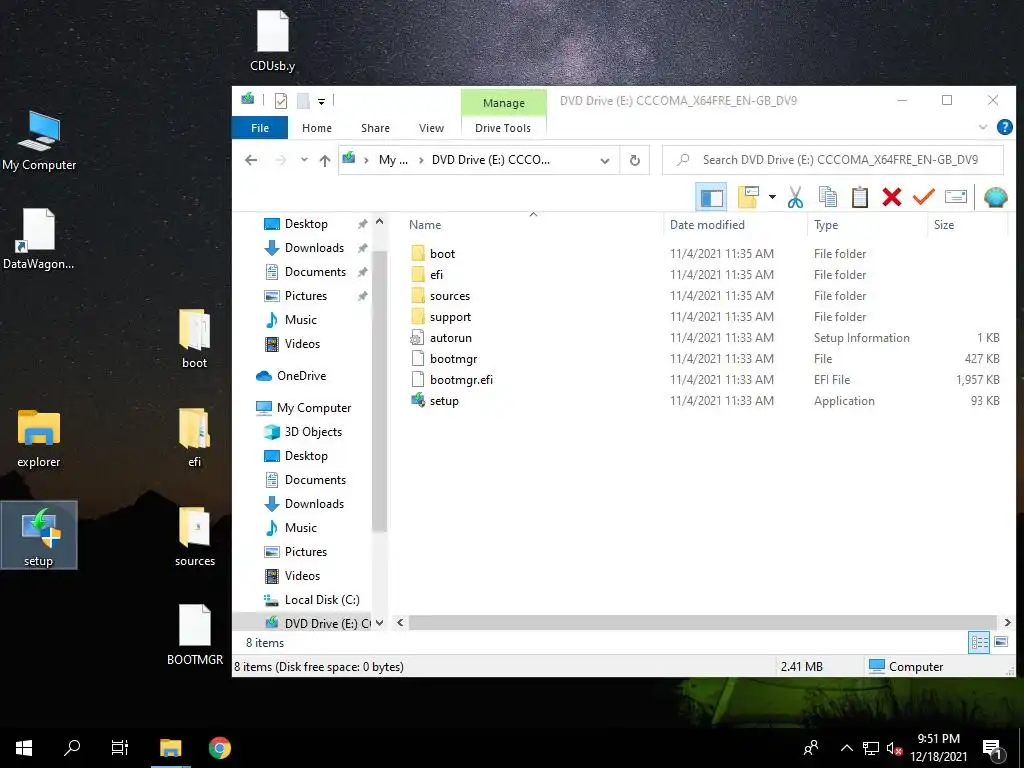Open pinned Documents in Quick access
This screenshot has width=1024, height=768.
315,272
